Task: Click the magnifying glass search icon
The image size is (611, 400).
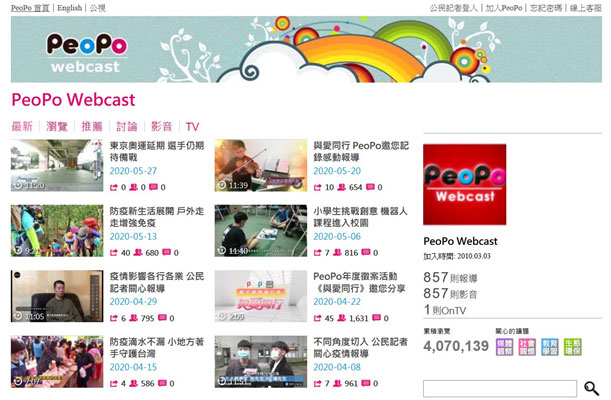Action: [591, 388]
